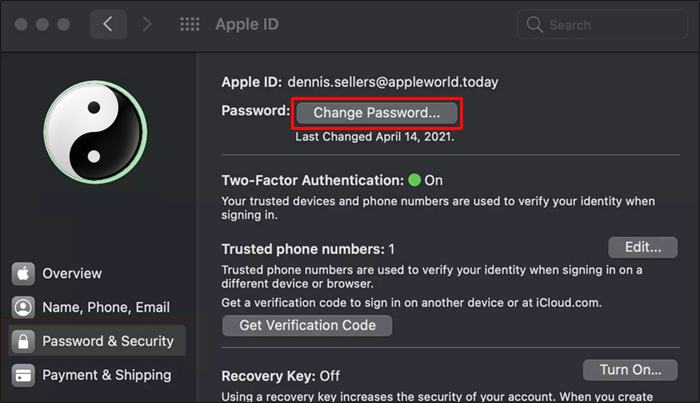Click the back navigation arrow

pyautogui.click(x=108, y=24)
